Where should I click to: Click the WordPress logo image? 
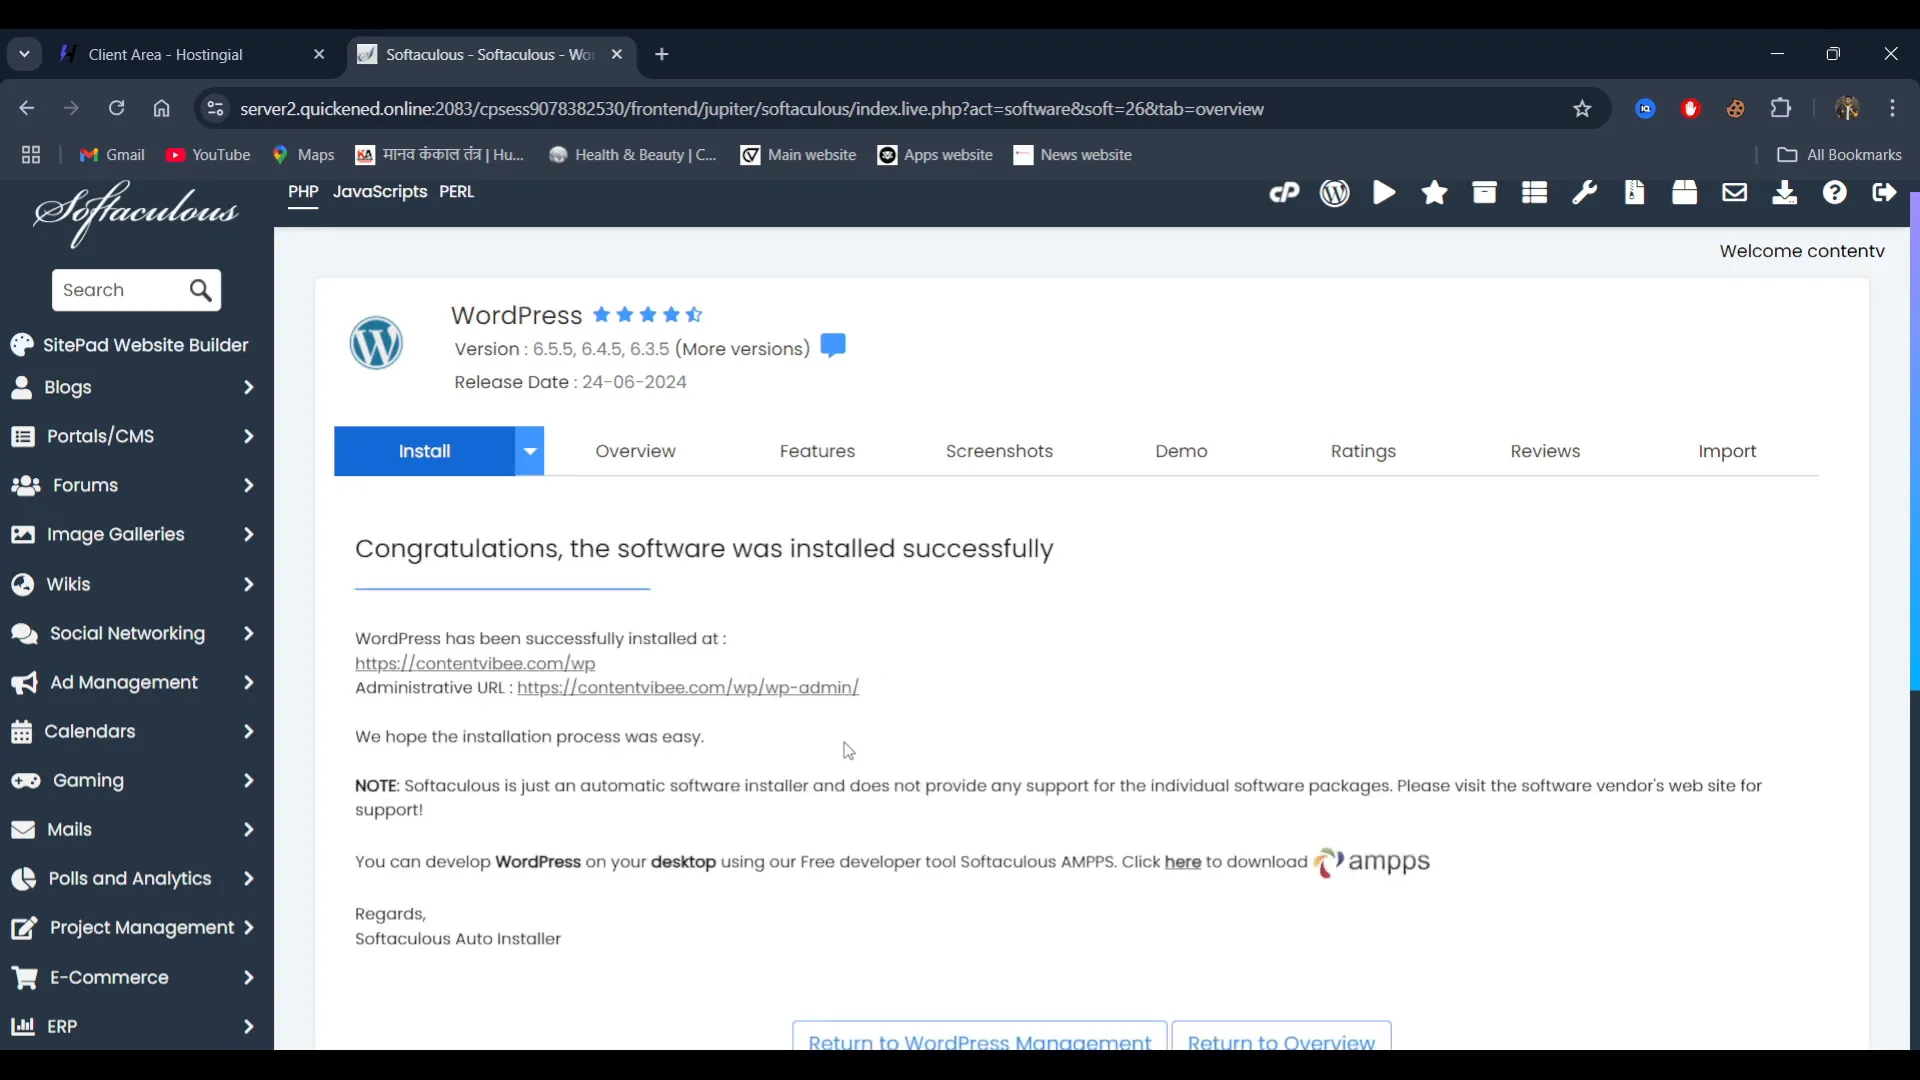pos(376,343)
